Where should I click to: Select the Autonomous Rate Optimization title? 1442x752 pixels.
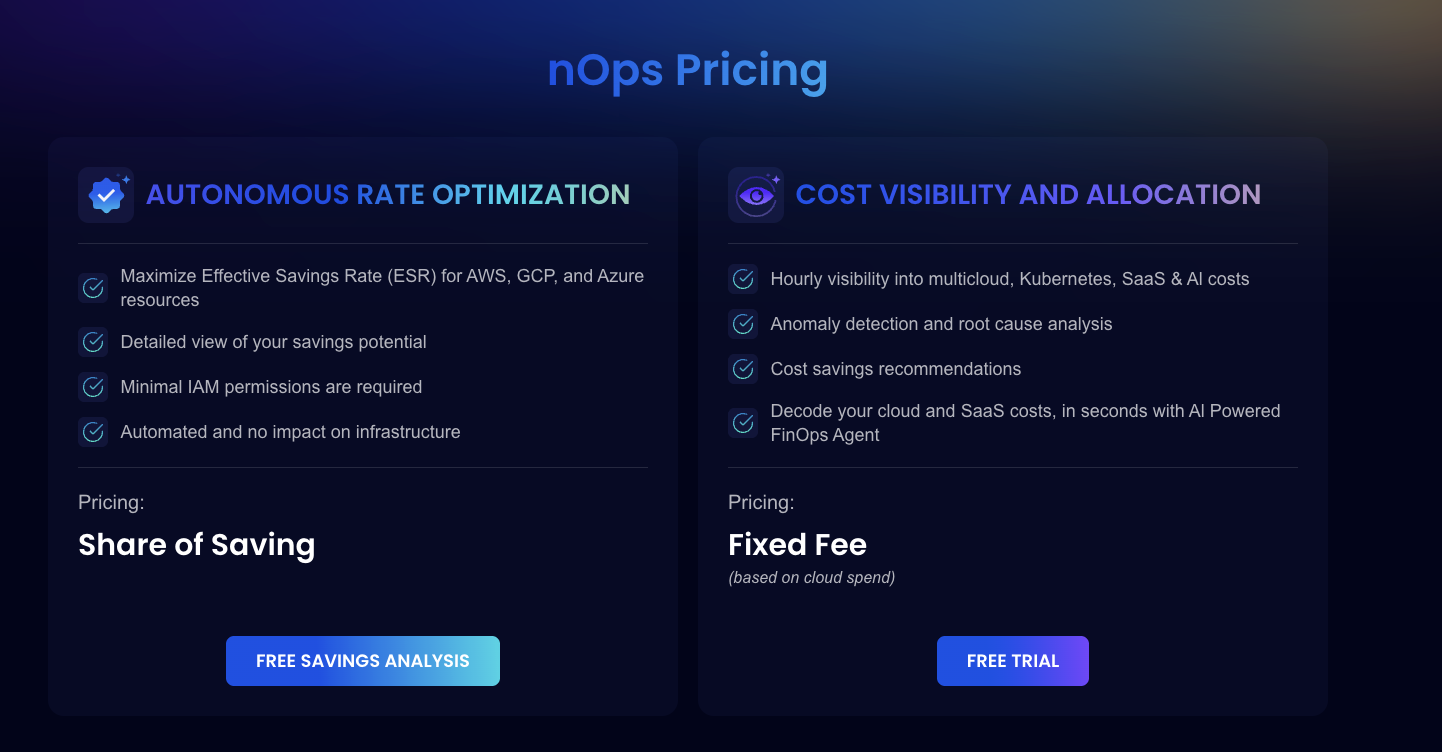(388, 194)
